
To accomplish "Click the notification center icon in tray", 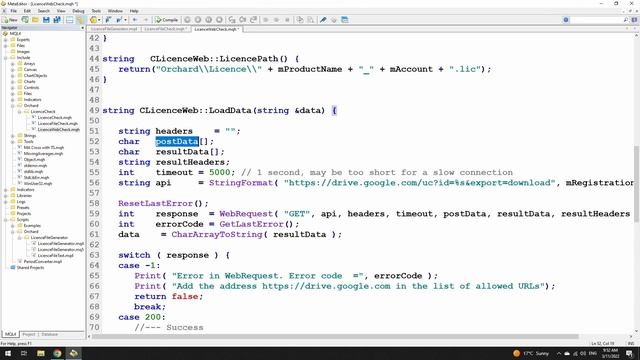I will [630, 353].
